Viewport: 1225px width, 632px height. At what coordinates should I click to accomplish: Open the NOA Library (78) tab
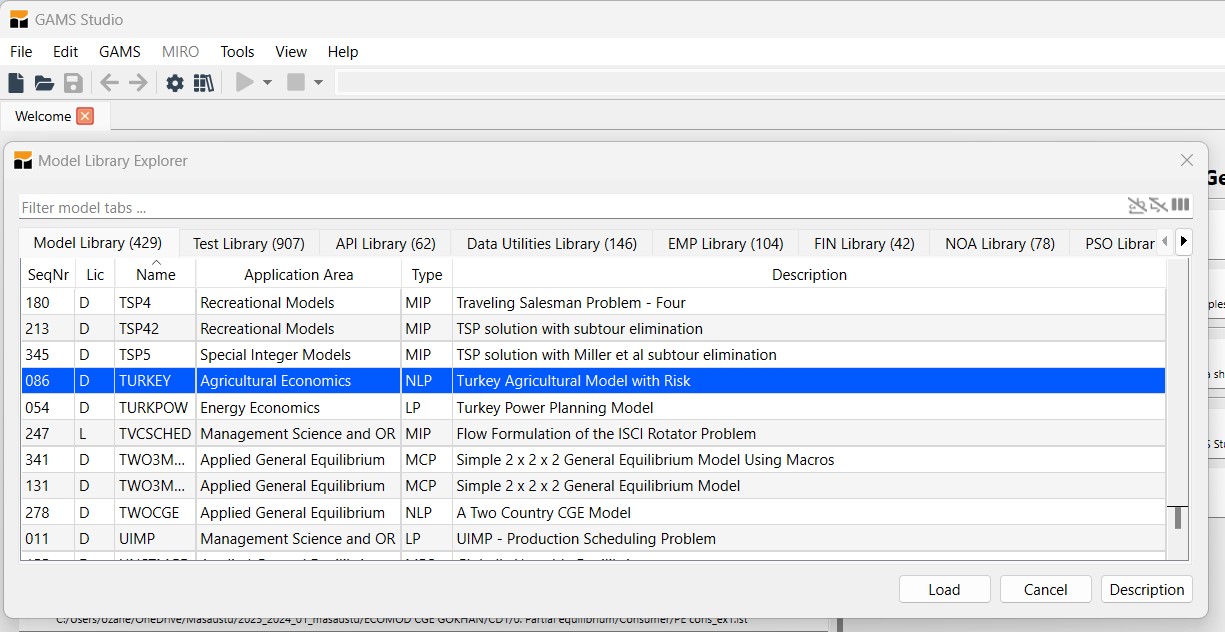pyautogui.click(x=1000, y=243)
